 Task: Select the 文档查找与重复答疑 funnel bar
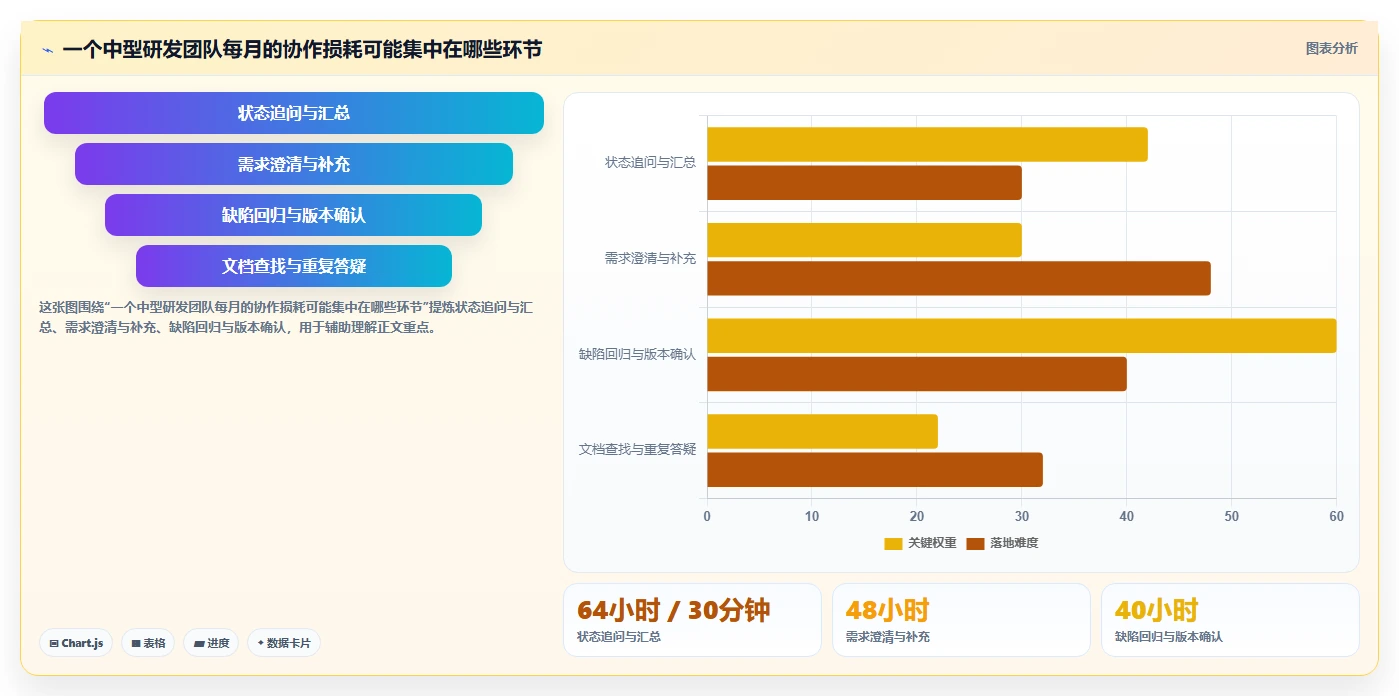click(x=294, y=266)
